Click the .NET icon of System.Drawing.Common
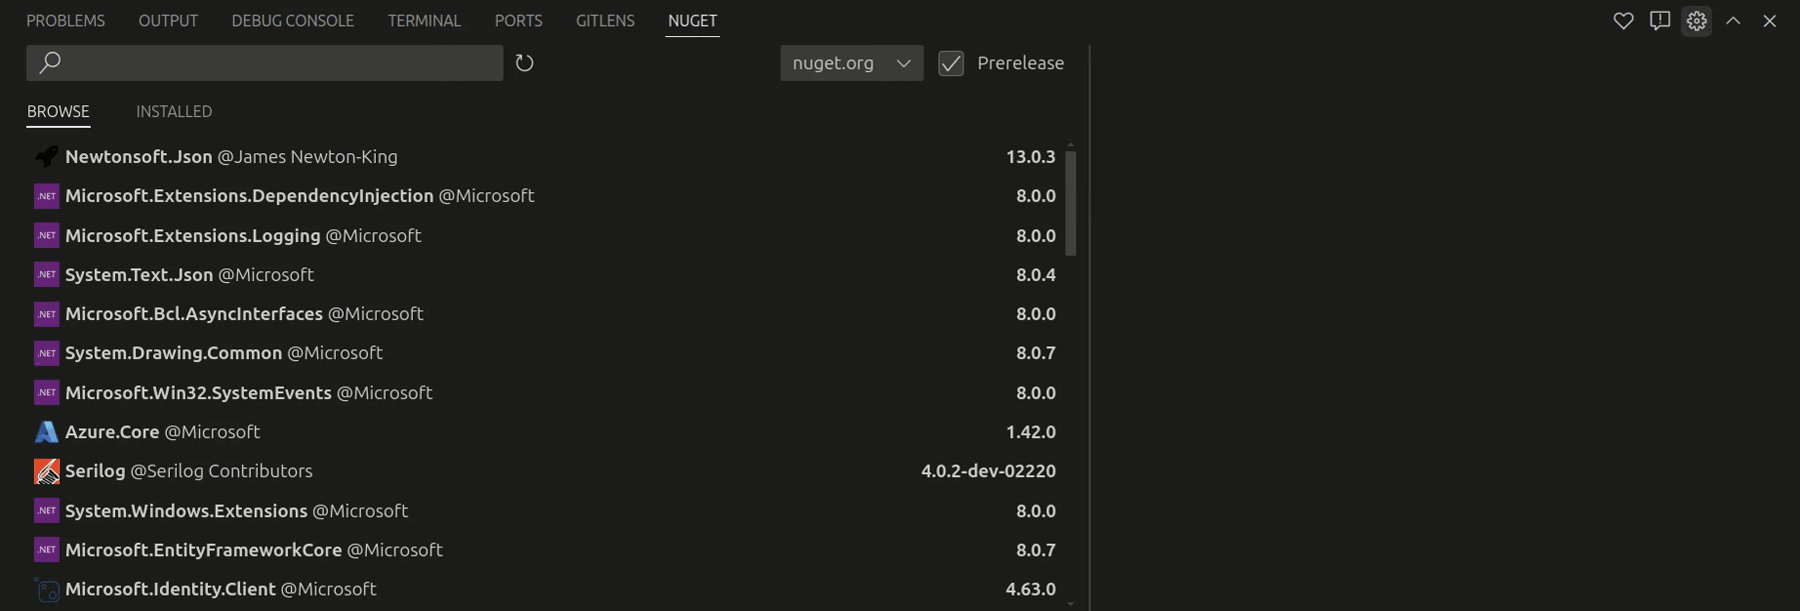 (x=46, y=353)
